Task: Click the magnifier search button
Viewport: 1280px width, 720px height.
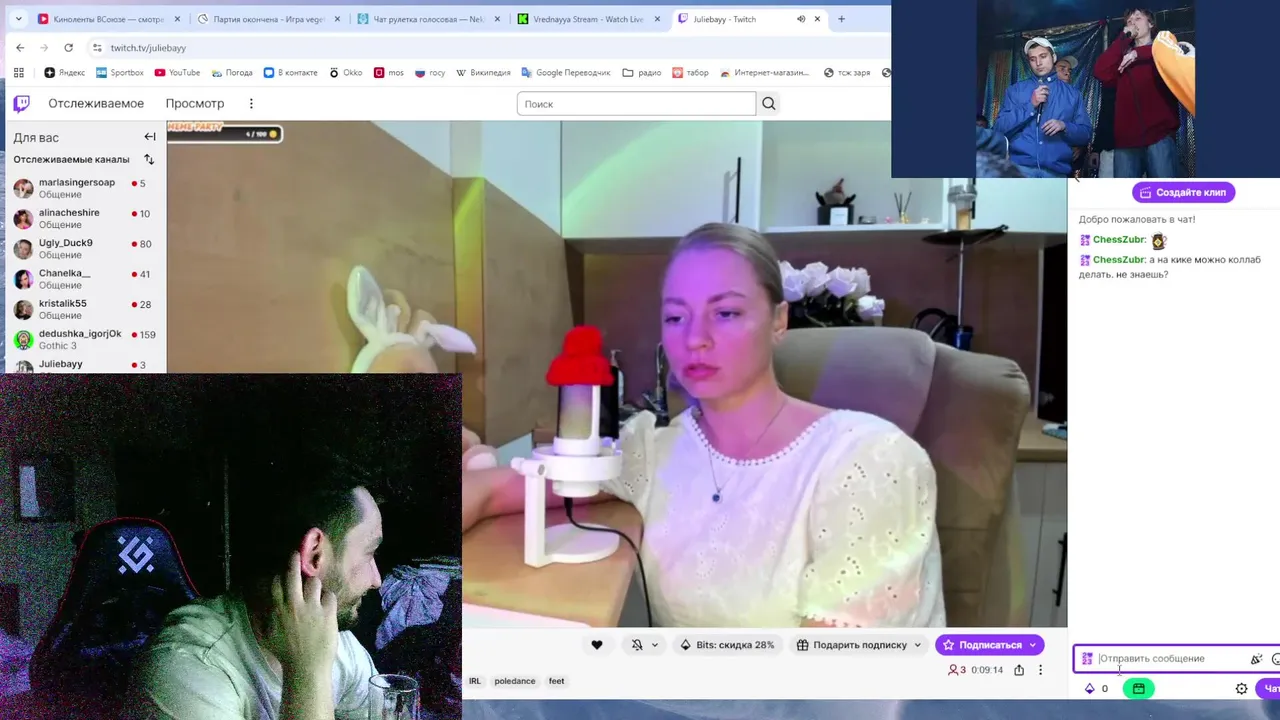Action: 768,103
